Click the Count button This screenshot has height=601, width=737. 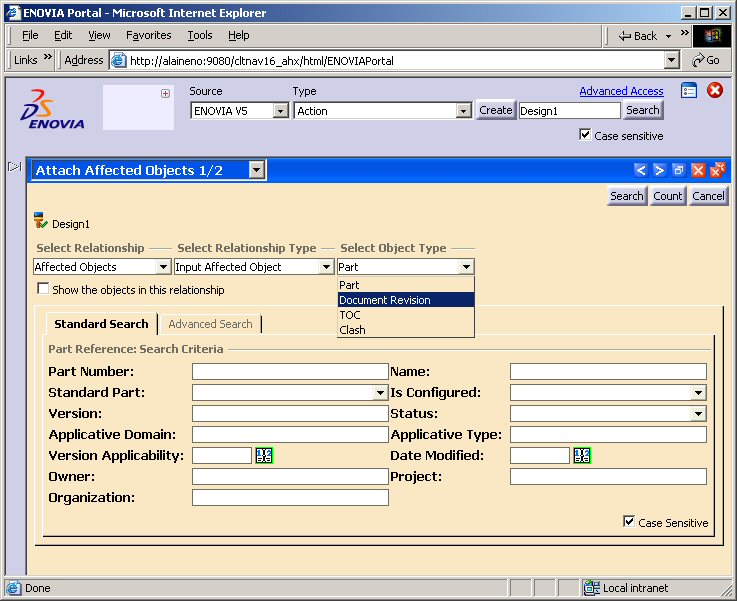pyautogui.click(x=667, y=196)
